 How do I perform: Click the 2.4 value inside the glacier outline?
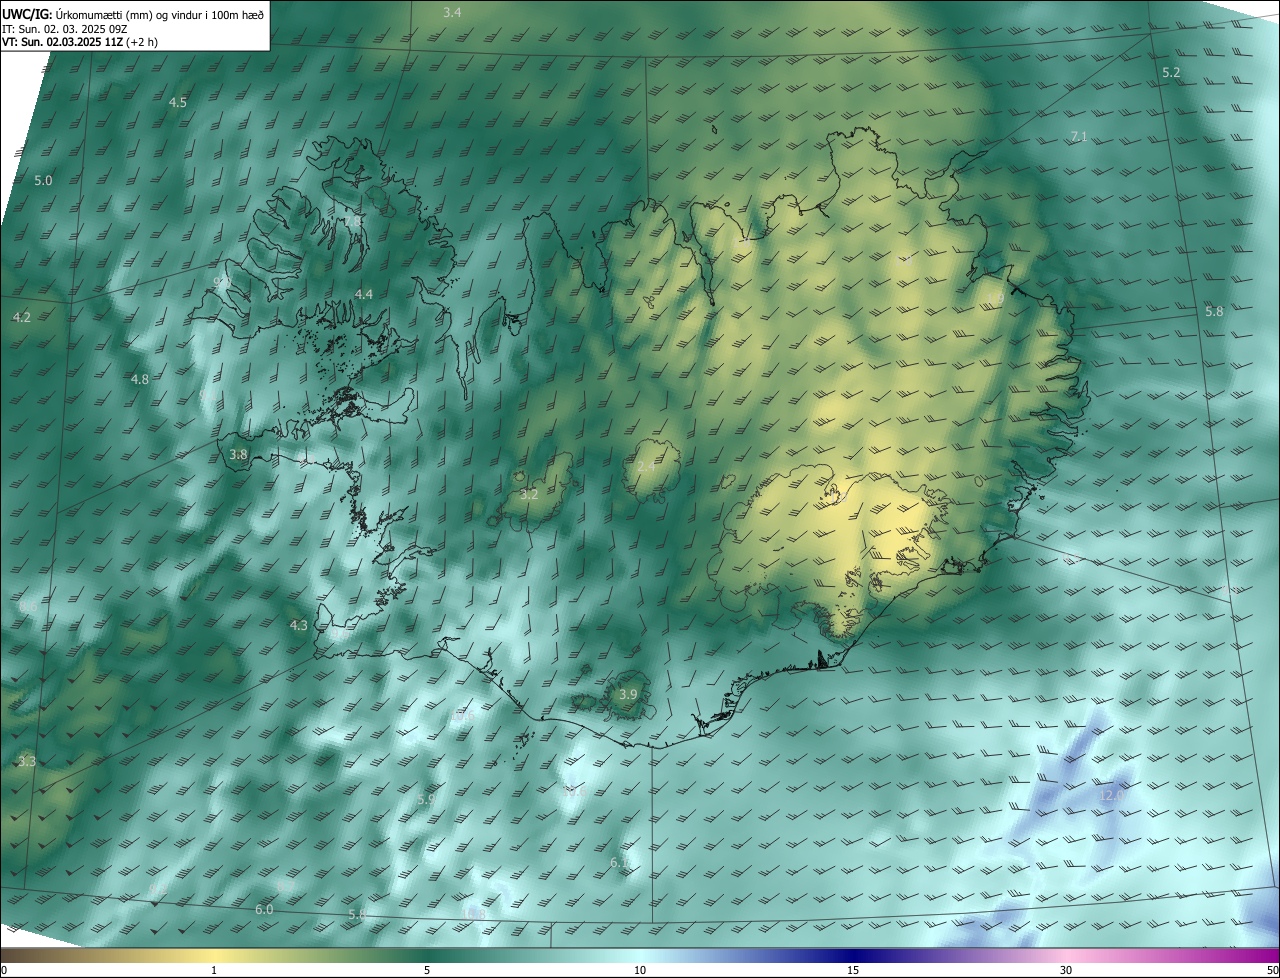(x=646, y=466)
